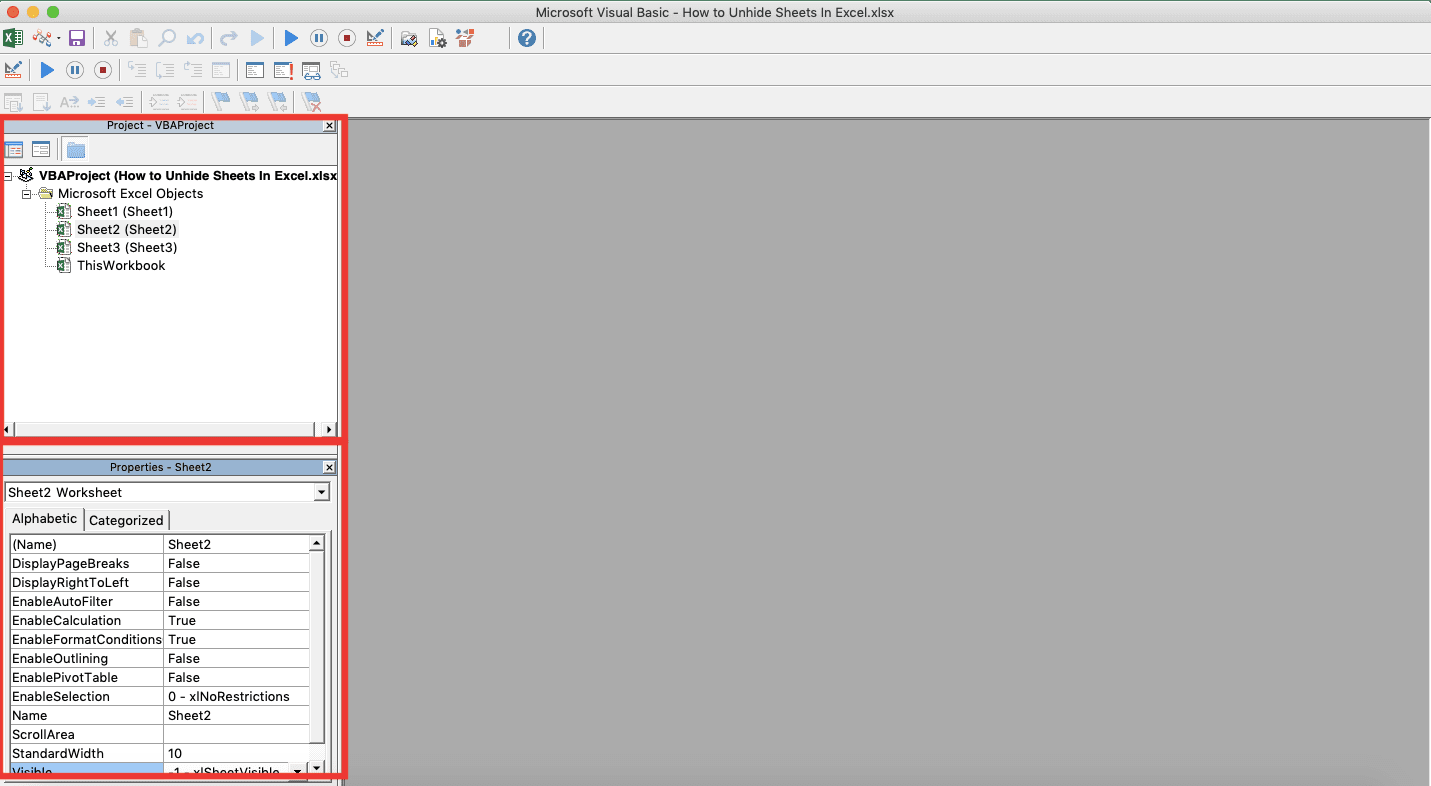This screenshot has width=1431, height=786.
Task: Save the workbook with the floppy icon
Action: [77, 38]
